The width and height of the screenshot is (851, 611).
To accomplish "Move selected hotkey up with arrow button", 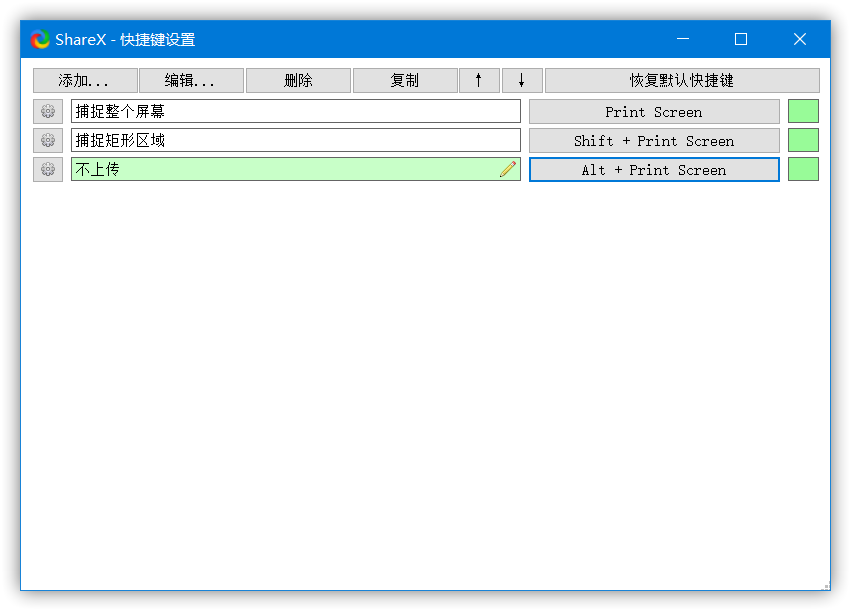I will click(x=479, y=80).
